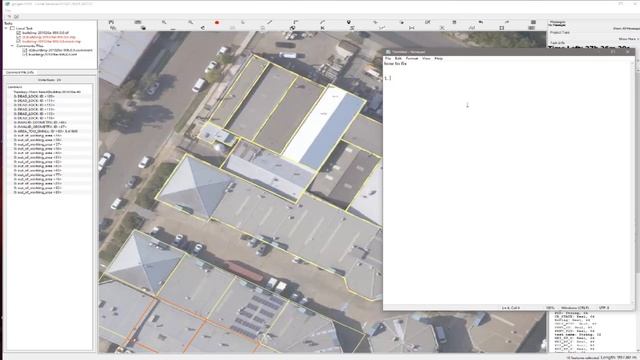Open the Format menu in Notepad
The height and width of the screenshot is (360, 640).
click(412, 58)
